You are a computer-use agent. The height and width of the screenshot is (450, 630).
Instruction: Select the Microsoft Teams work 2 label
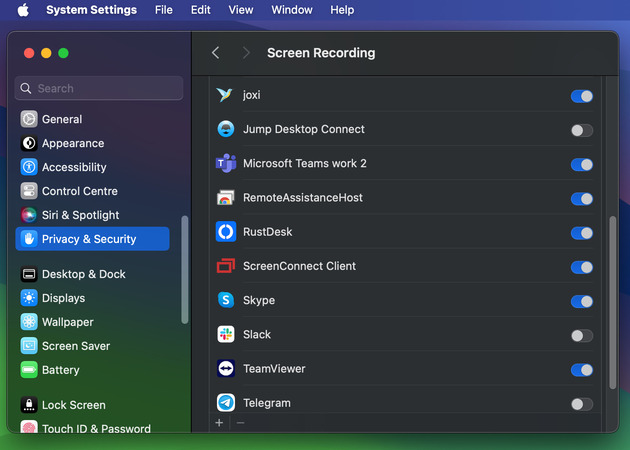point(305,164)
